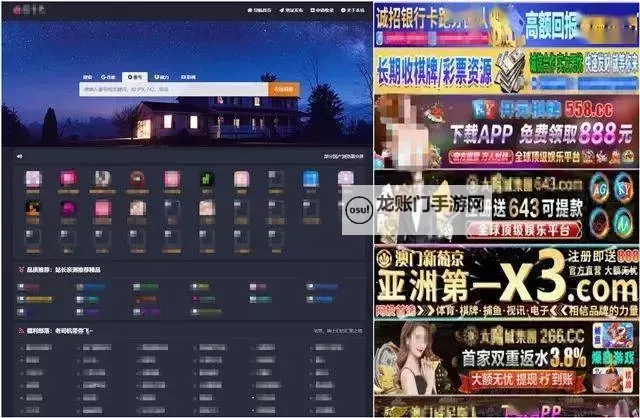The image size is (640, 418).
Task: Open the green-on-black site icon in the grid
Action: point(207,179)
